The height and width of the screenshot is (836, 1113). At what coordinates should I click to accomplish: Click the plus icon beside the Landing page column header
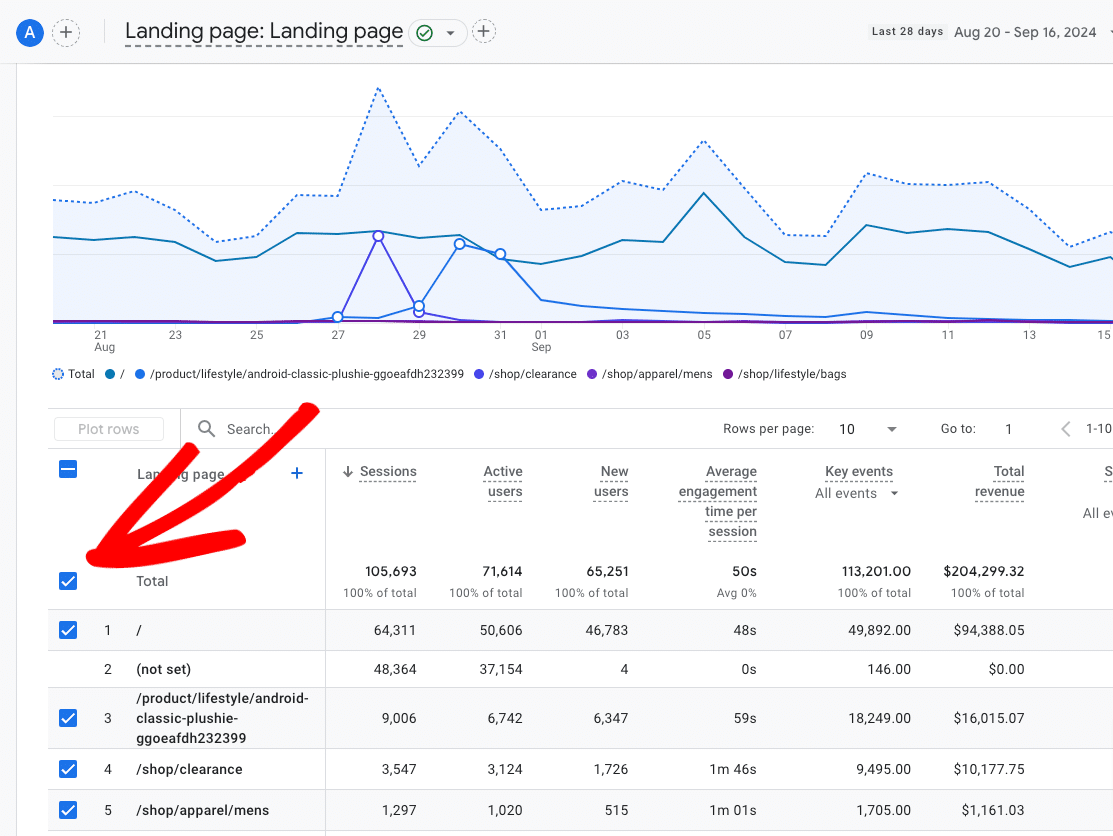pyautogui.click(x=297, y=473)
